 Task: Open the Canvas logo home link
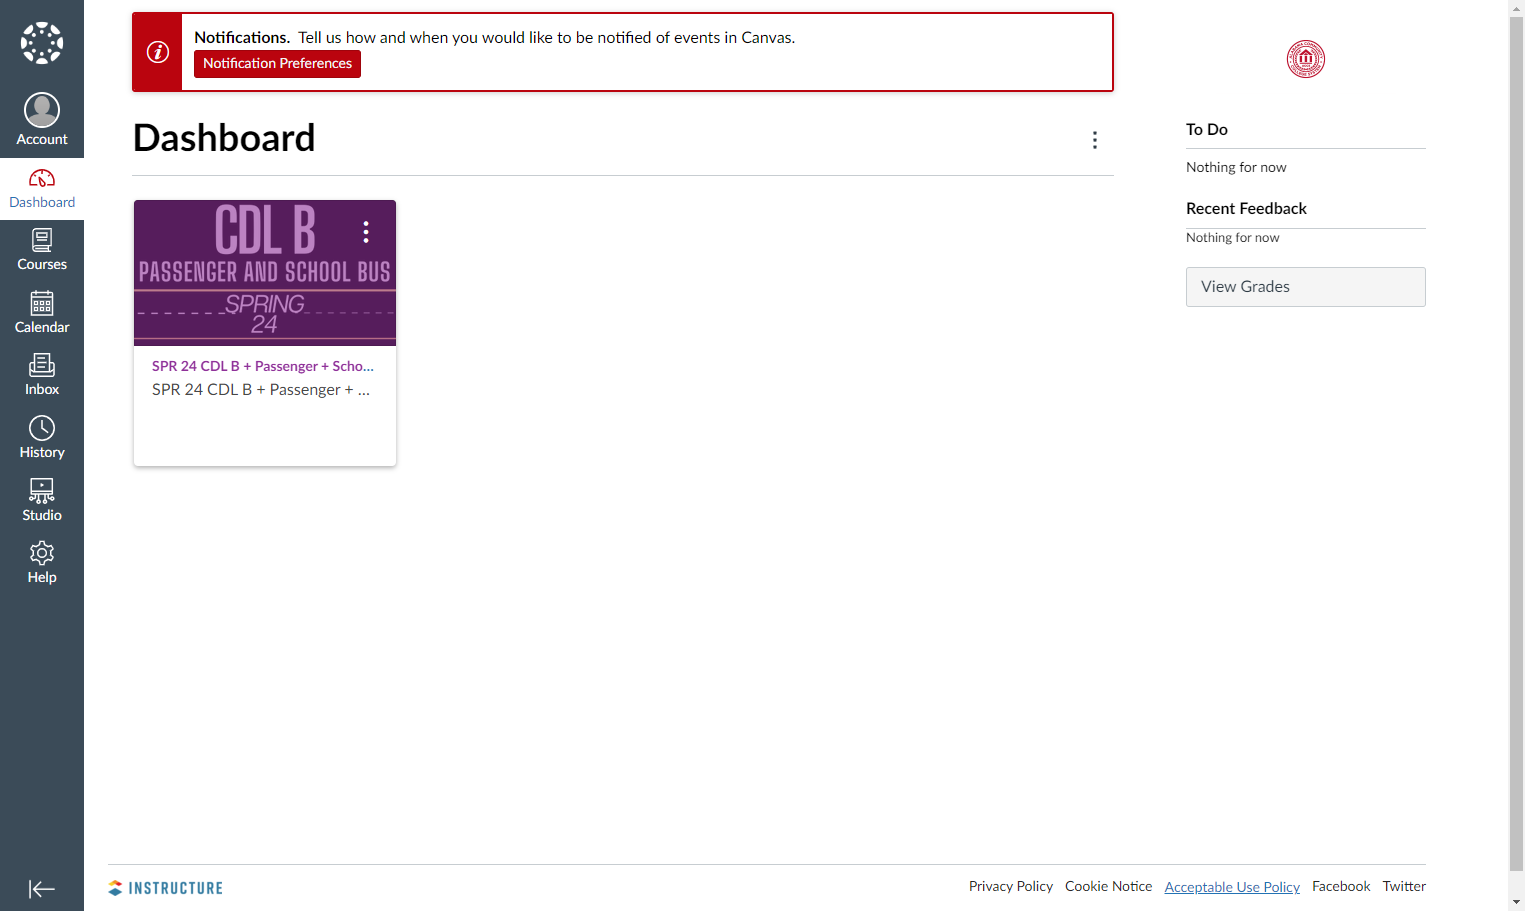coord(42,43)
